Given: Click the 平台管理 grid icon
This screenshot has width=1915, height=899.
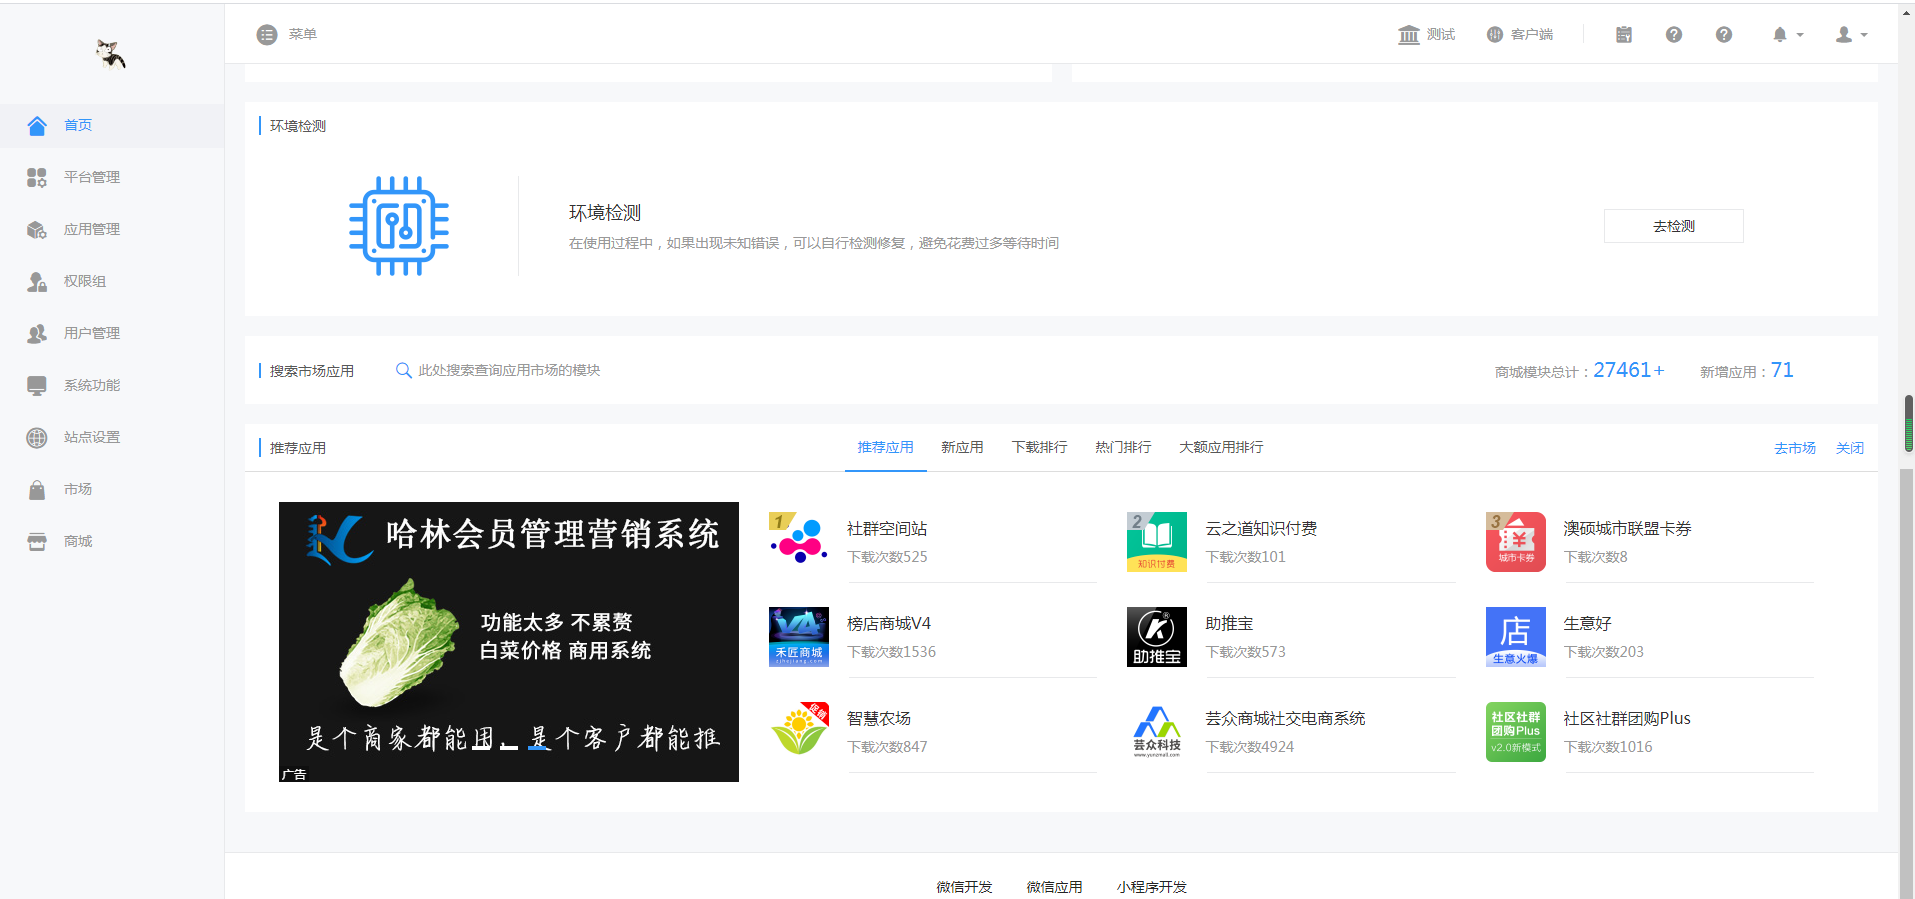Looking at the screenshot, I should (x=37, y=178).
